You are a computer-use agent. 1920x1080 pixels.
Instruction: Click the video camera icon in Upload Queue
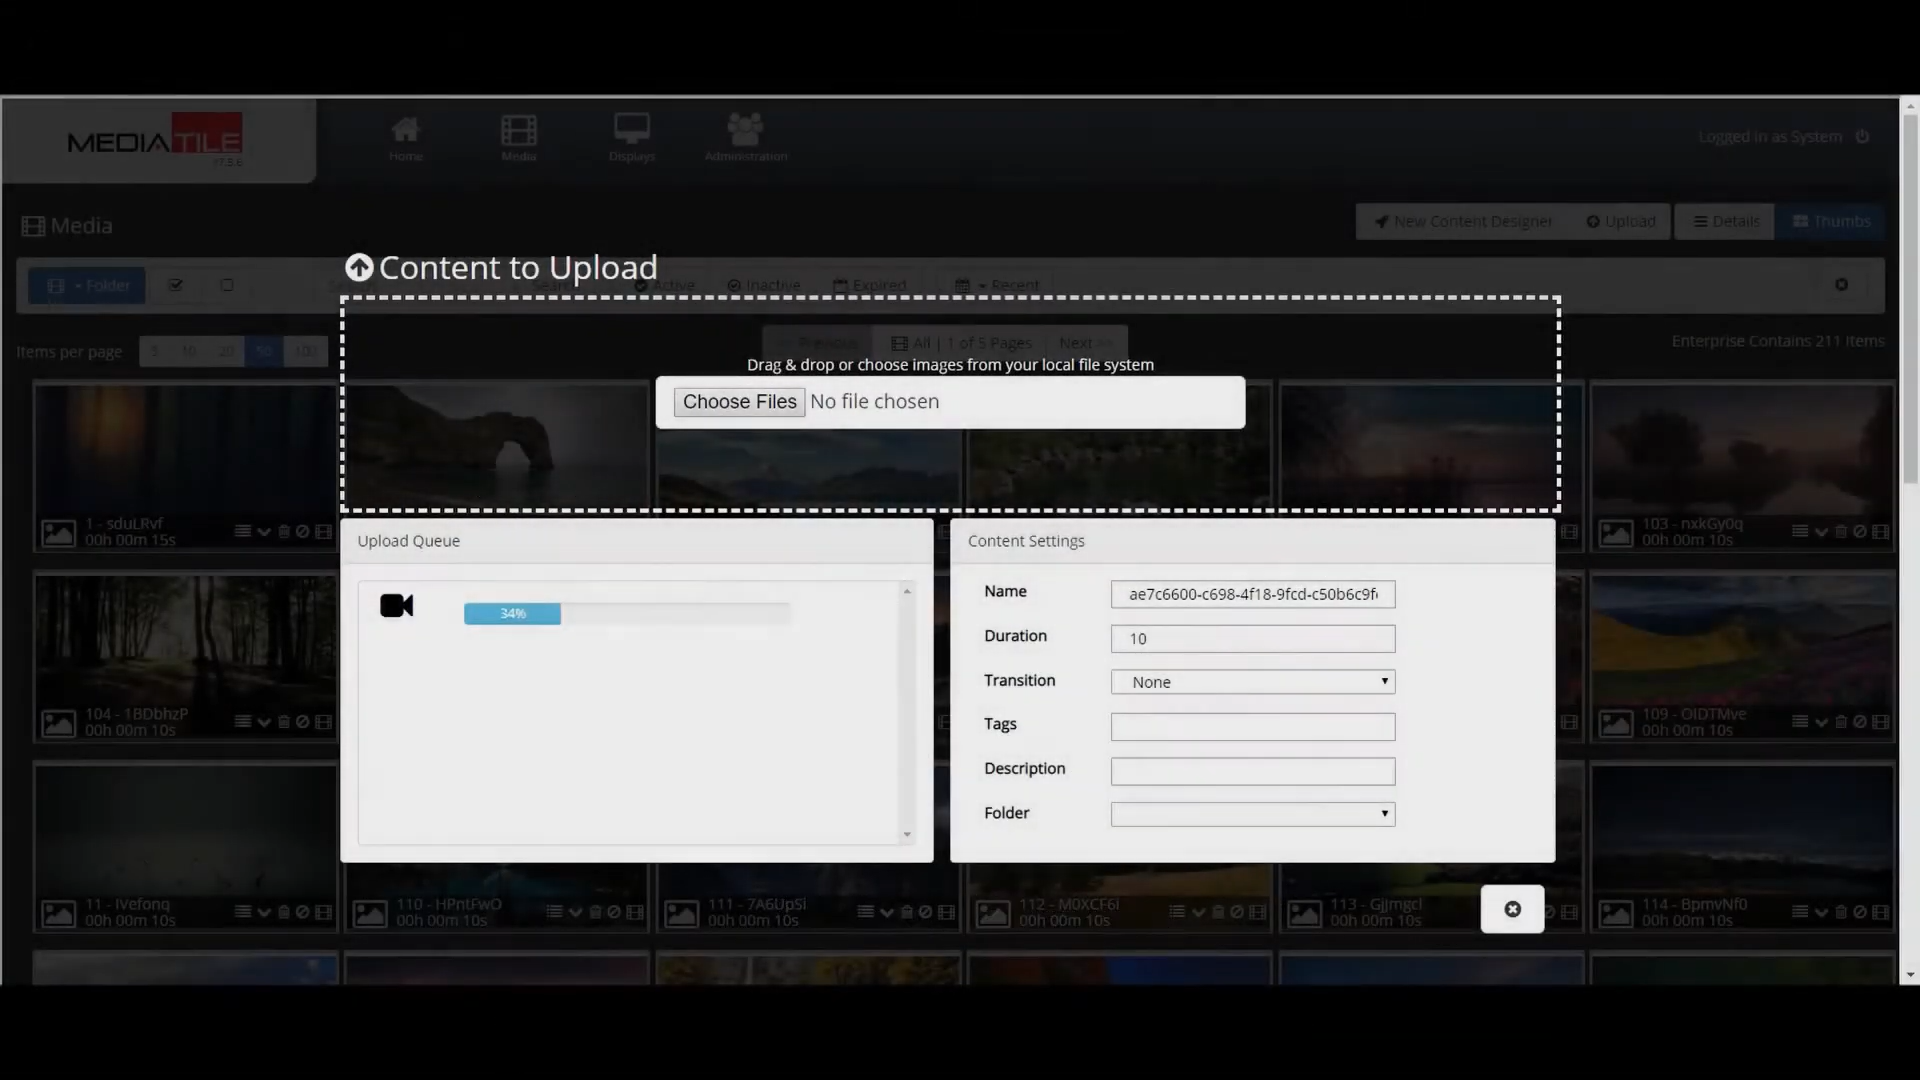click(396, 606)
